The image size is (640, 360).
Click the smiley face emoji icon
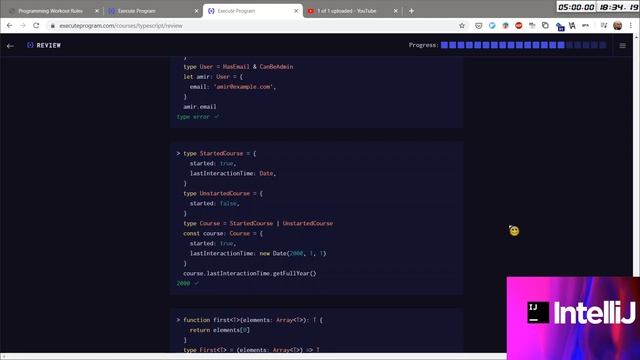[514, 231]
